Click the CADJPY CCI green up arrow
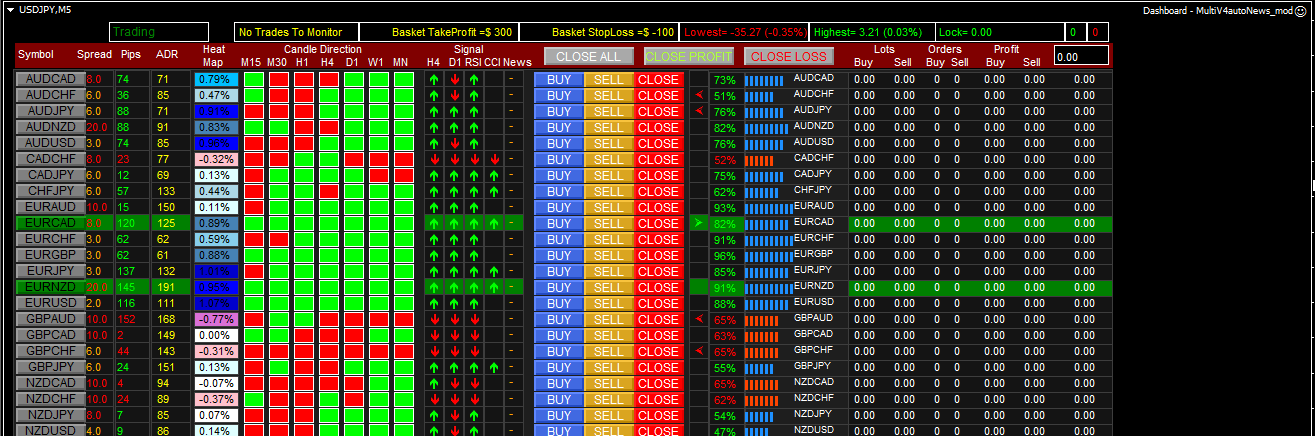The image size is (1315, 436). [x=494, y=175]
